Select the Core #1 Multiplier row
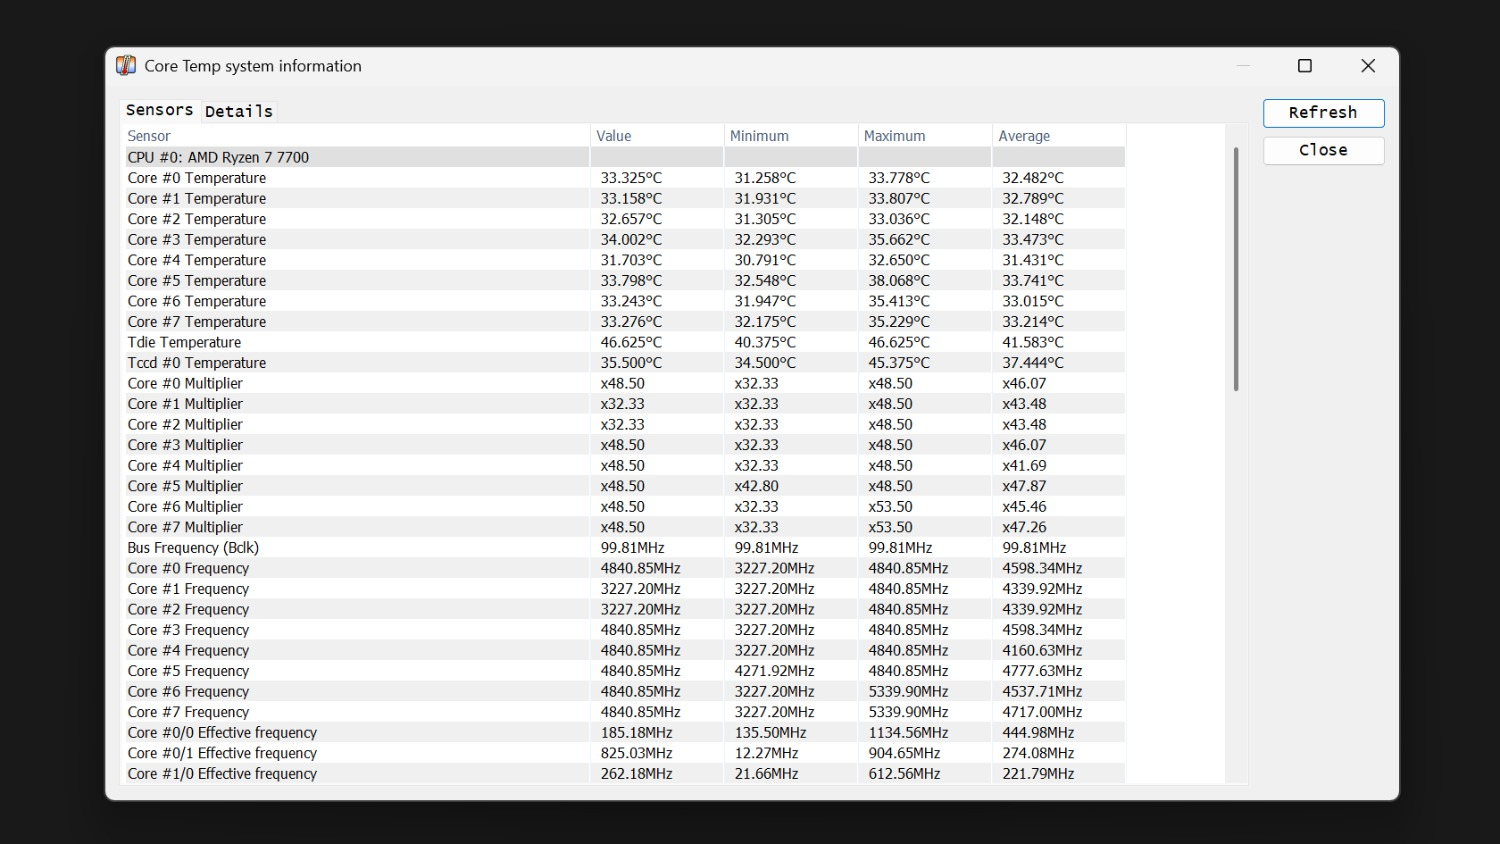 click(624, 404)
